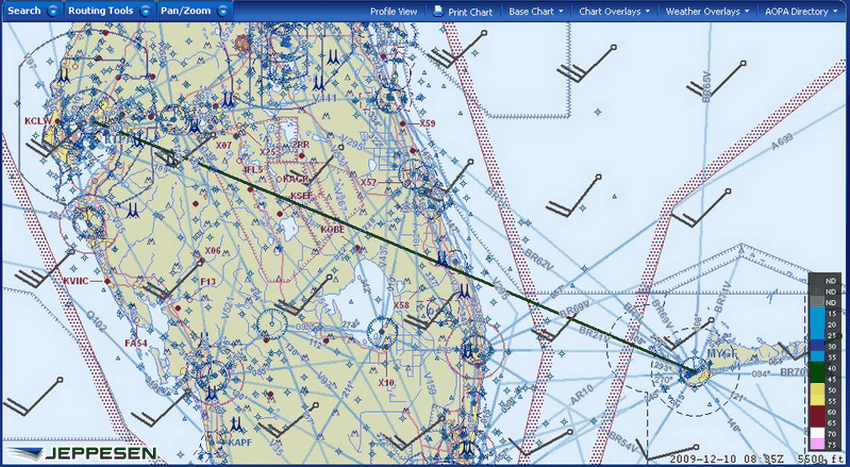Image resolution: width=850 pixels, height=467 pixels.
Task: Click the obstruction tower icon near V97
Action: pyautogui.click(x=65, y=75)
